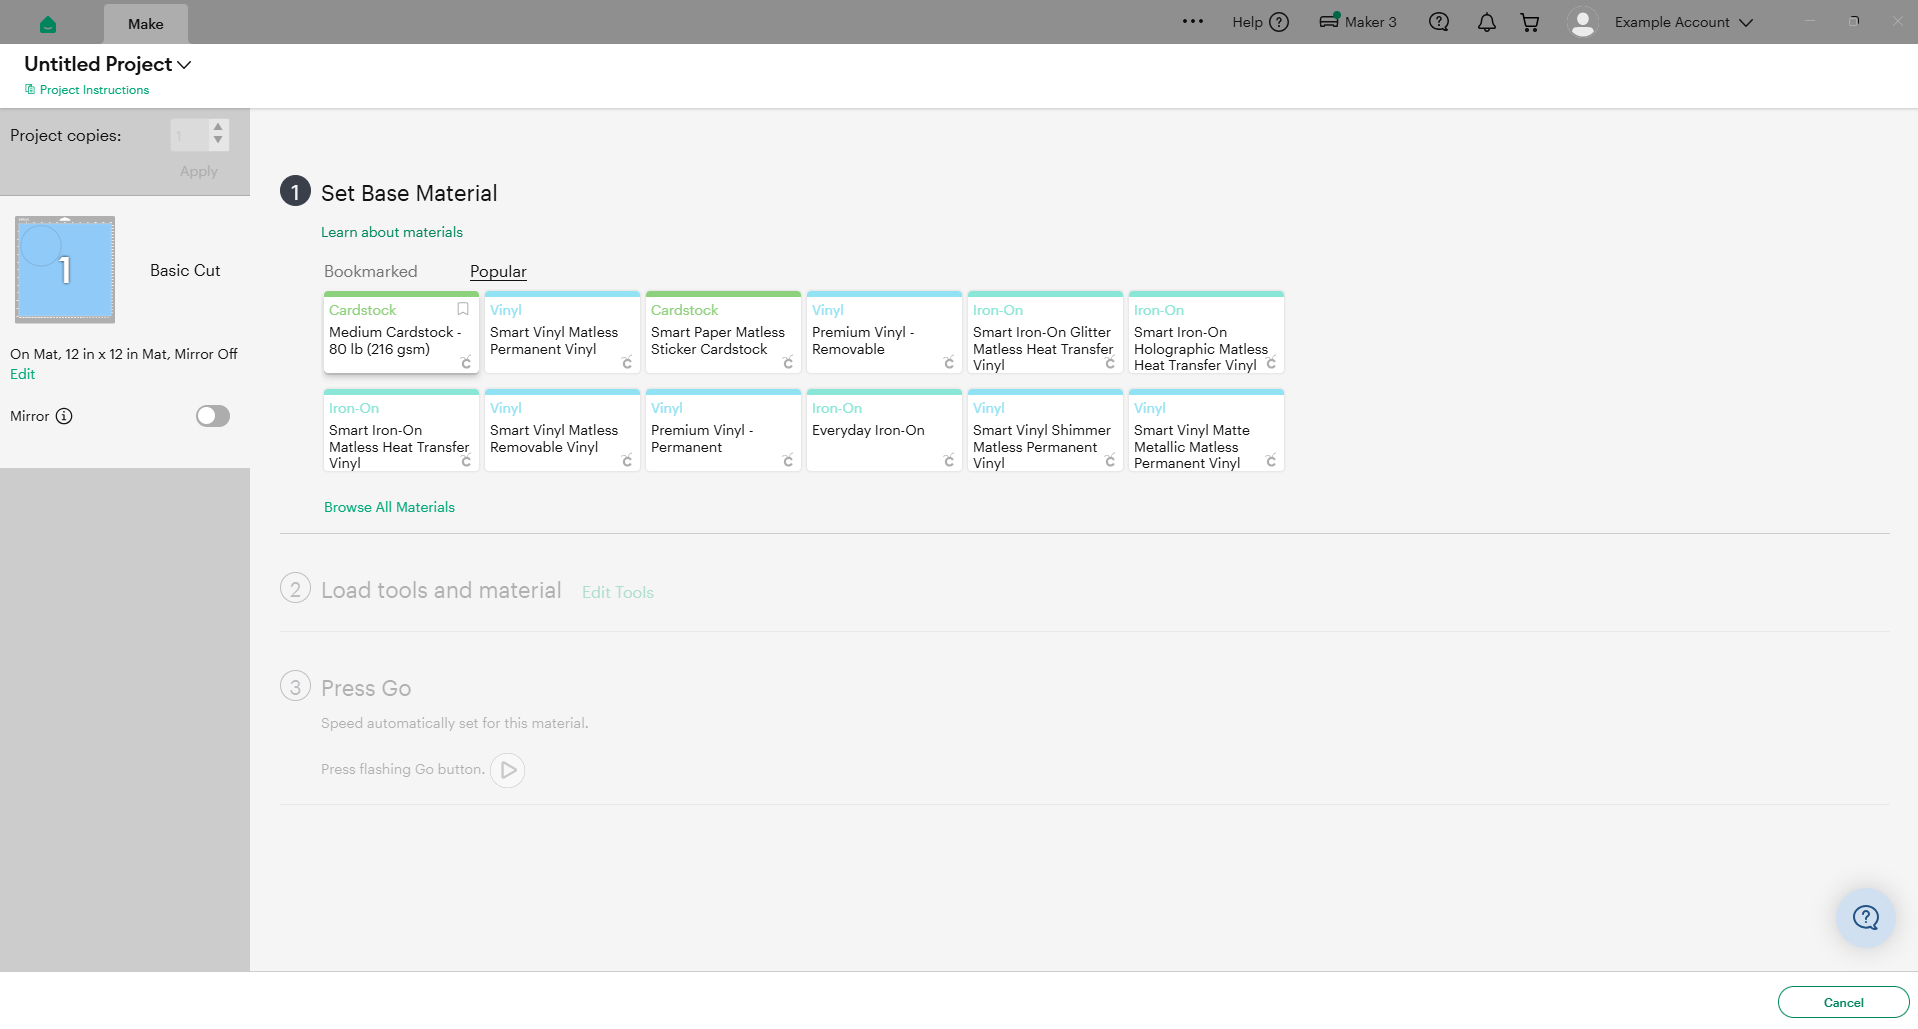
Task: Bookmark the Medium Cardstock material
Action: pos(463,309)
